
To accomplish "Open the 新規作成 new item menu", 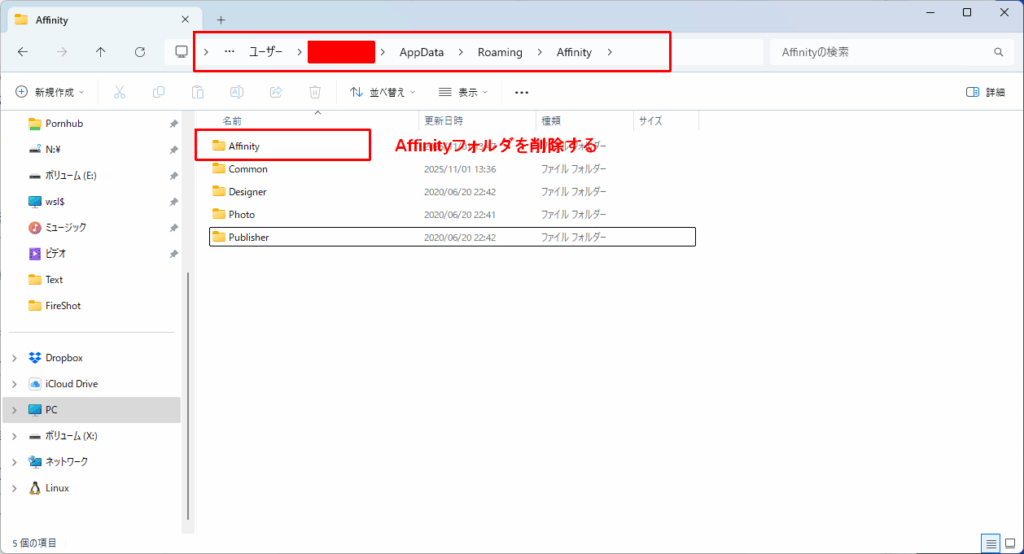I will pyautogui.click(x=50, y=92).
